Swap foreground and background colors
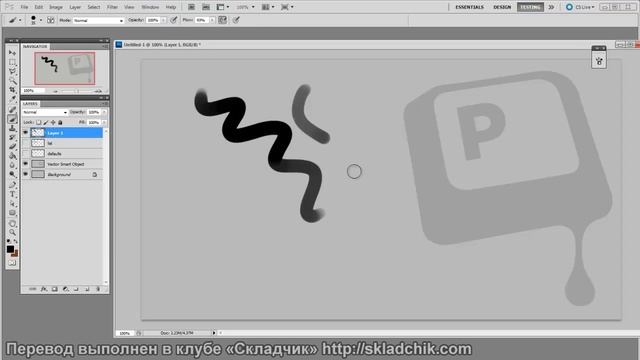The image size is (640, 360). pyautogui.click(x=16, y=241)
